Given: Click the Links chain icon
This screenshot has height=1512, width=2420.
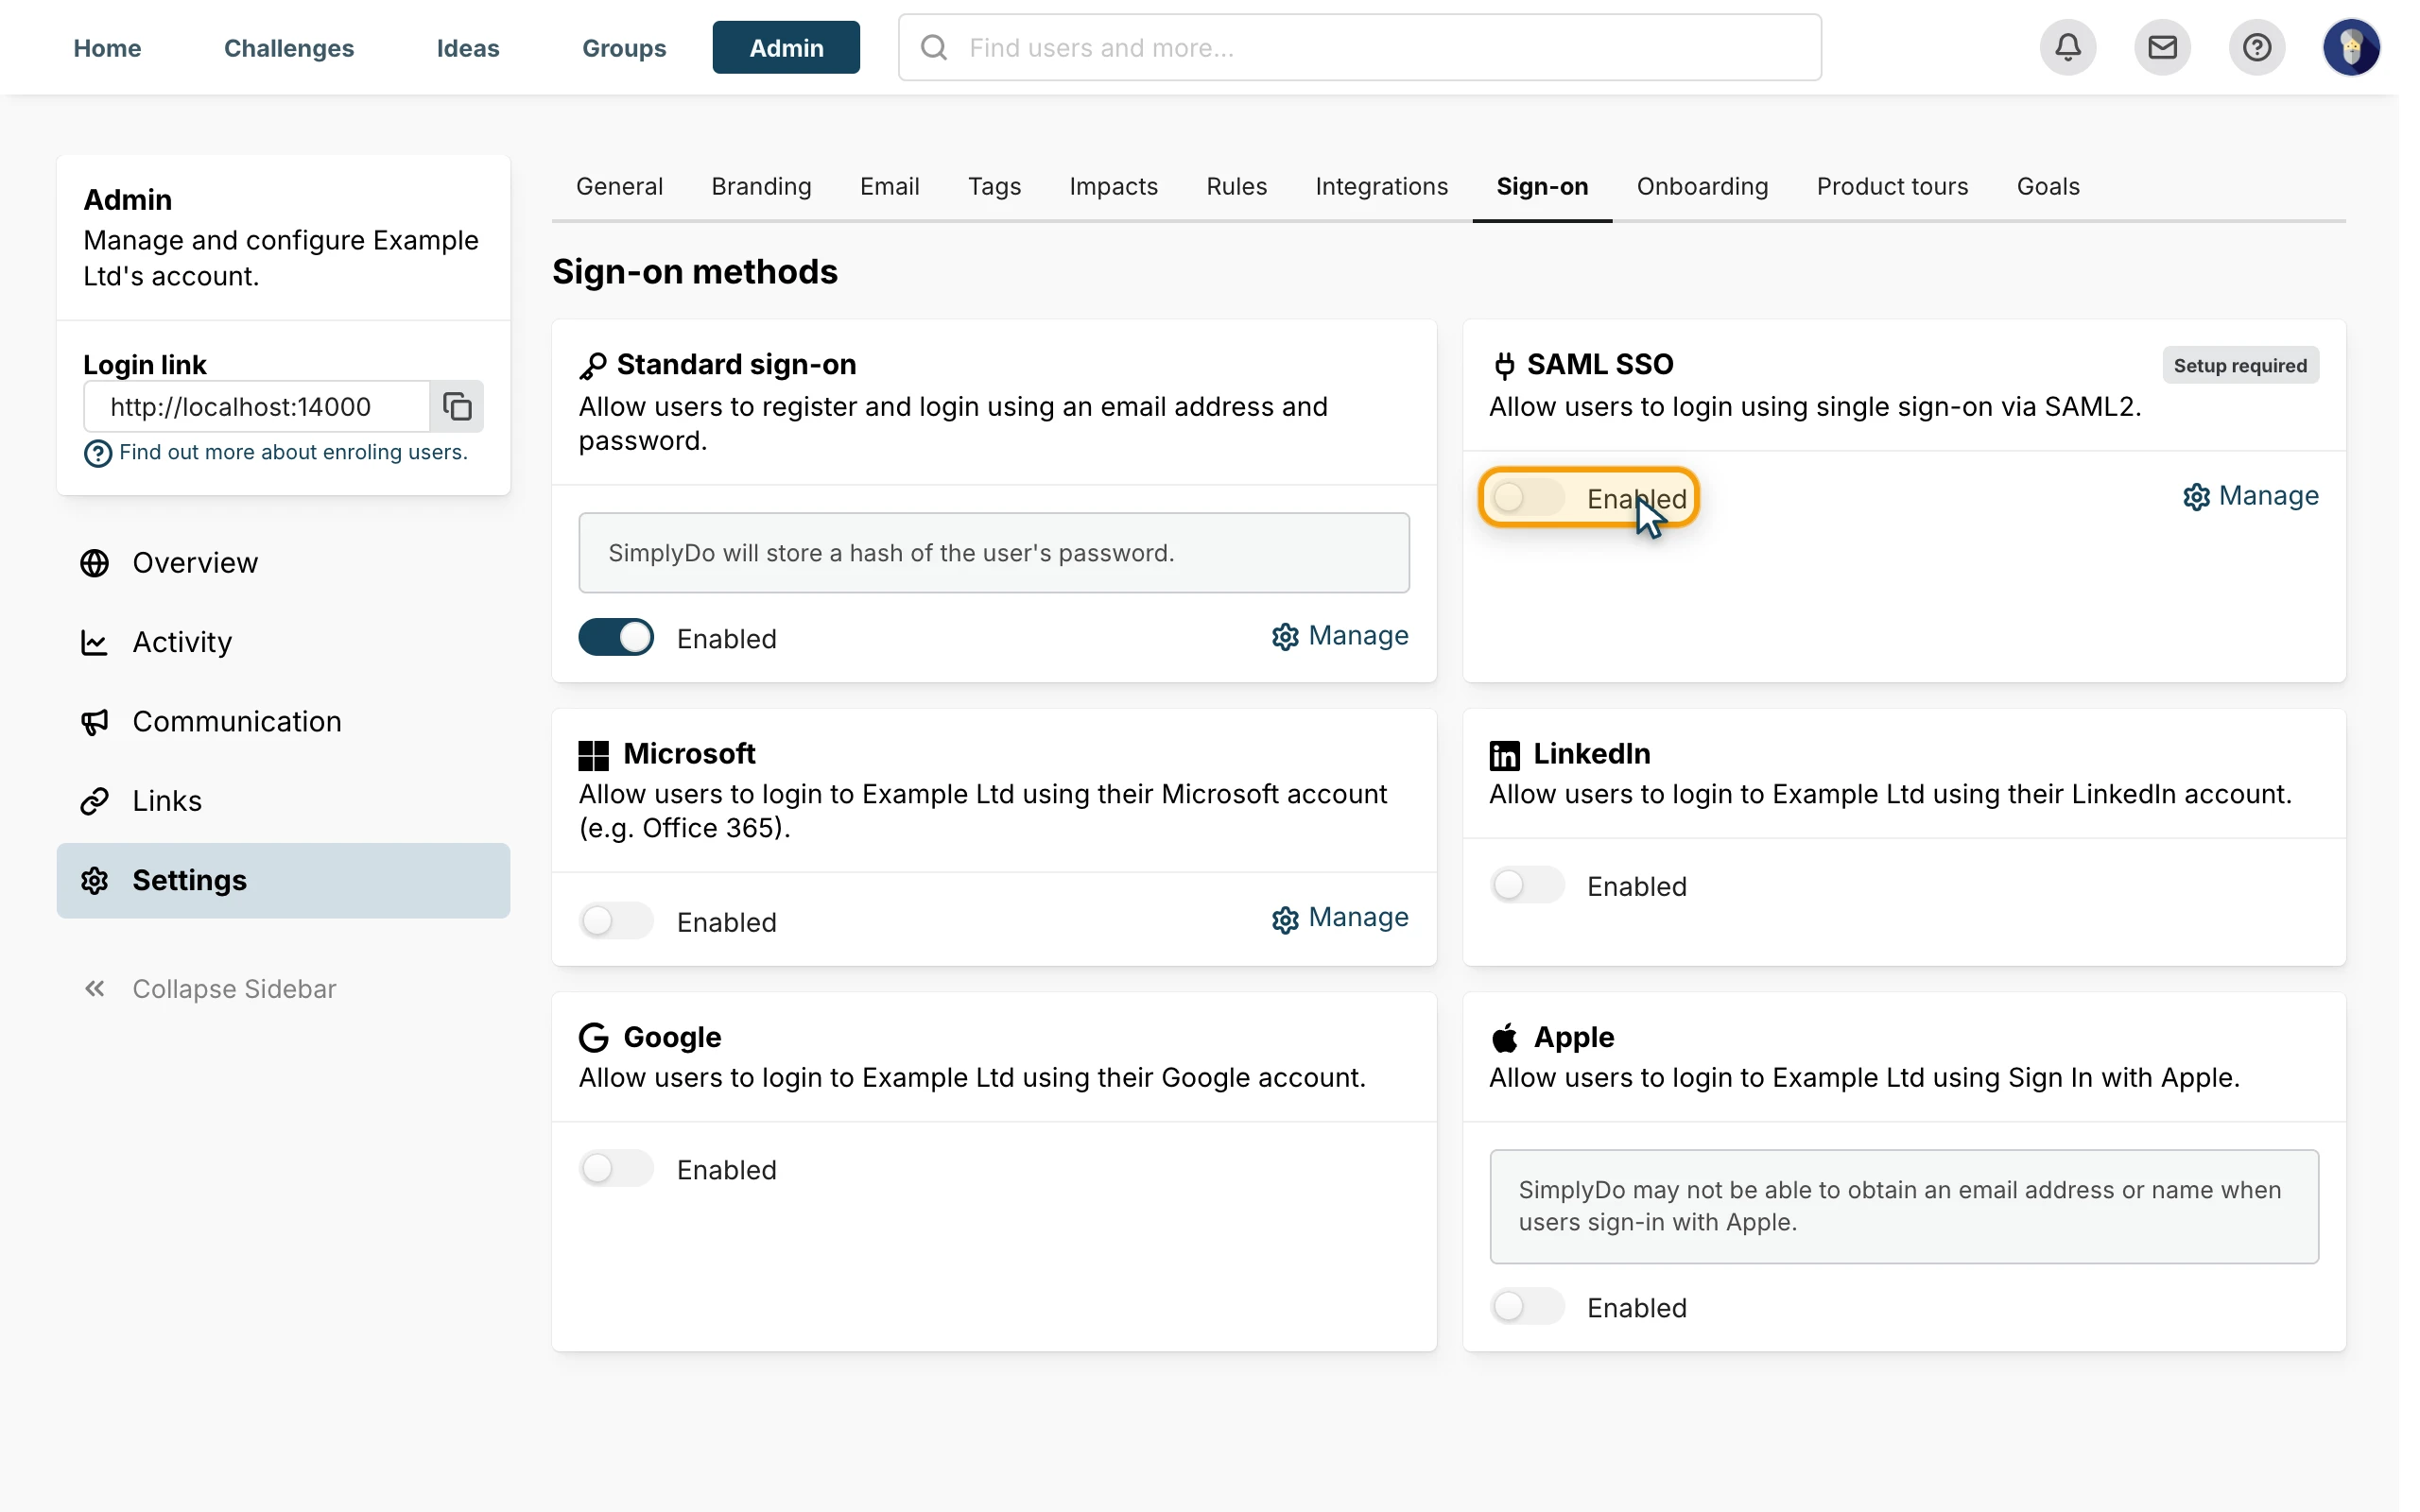Looking at the screenshot, I should [95, 801].
